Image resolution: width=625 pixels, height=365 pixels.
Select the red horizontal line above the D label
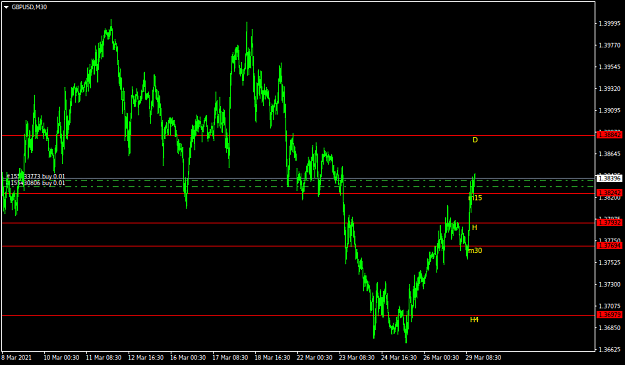click(298, 135)
